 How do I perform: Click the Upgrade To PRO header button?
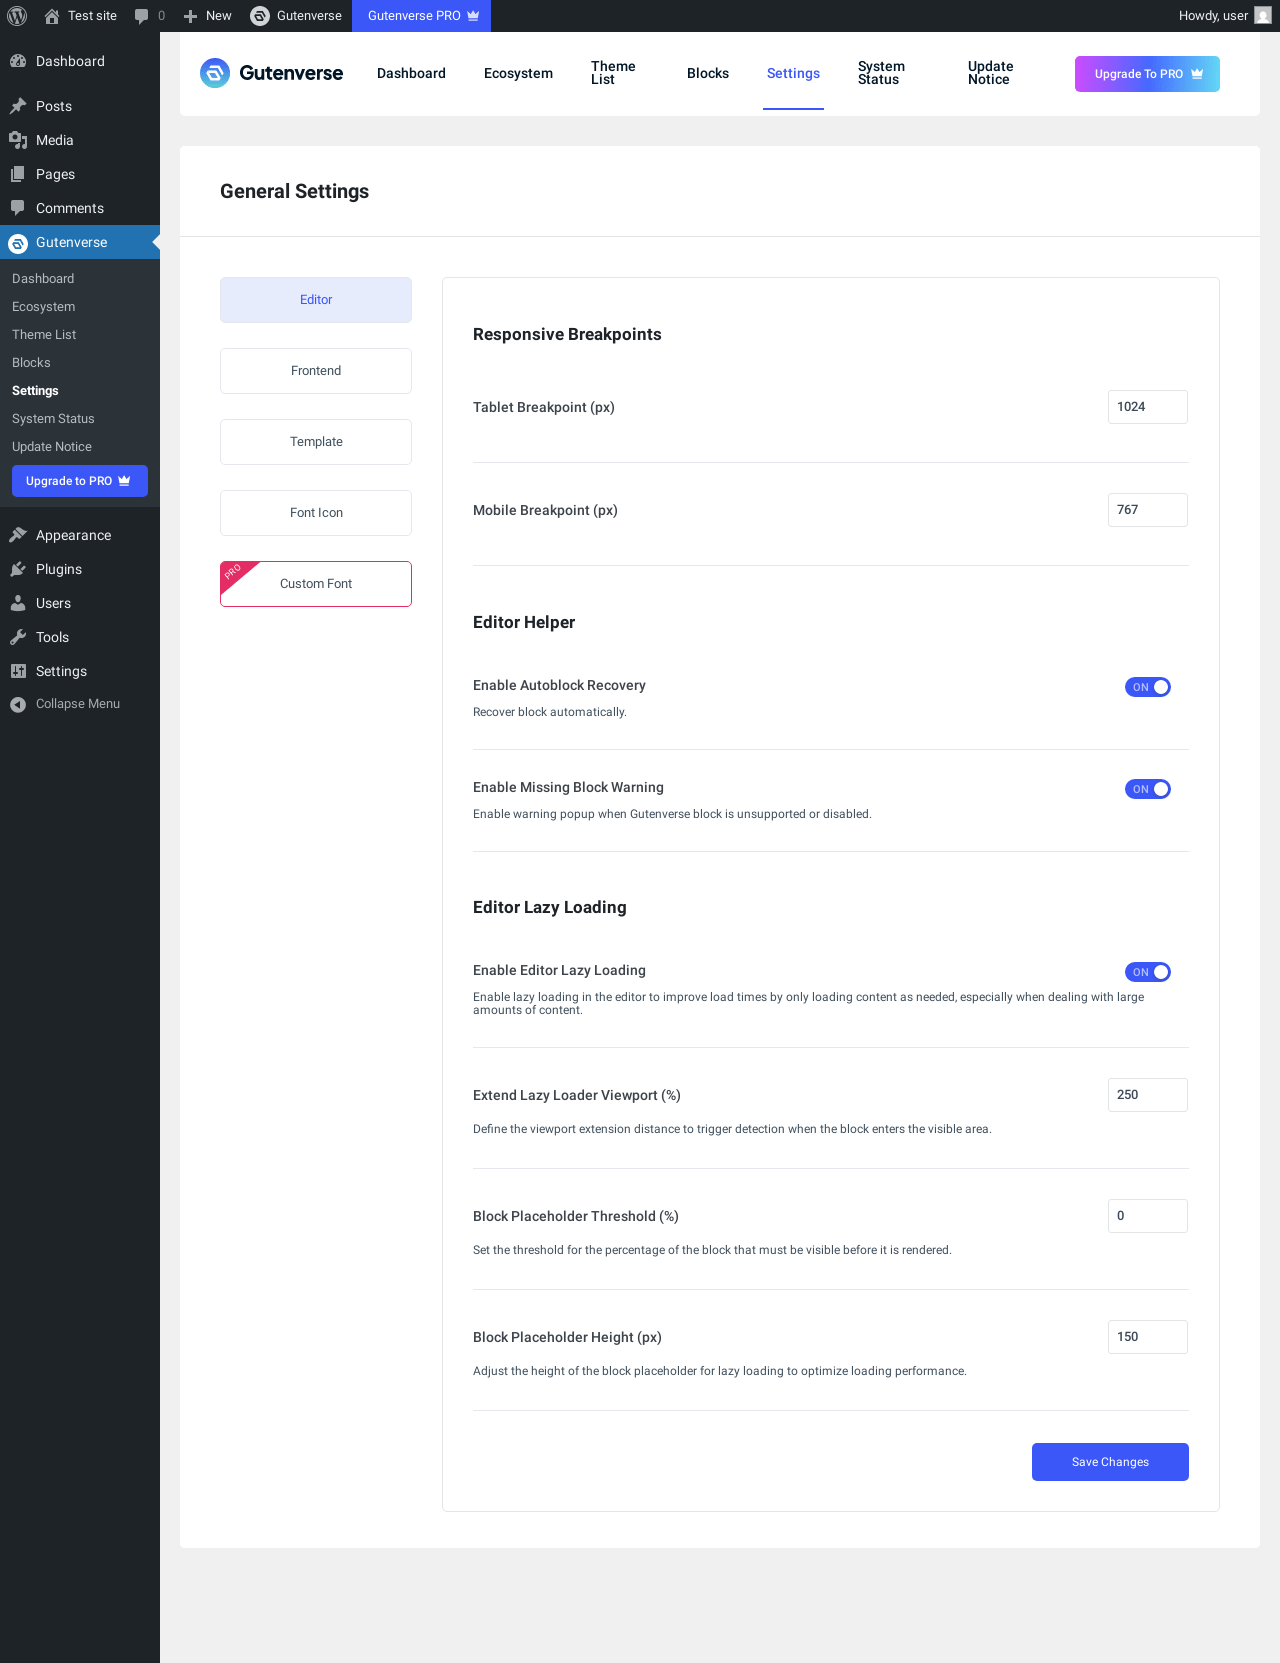click(x=1147, y=74)
